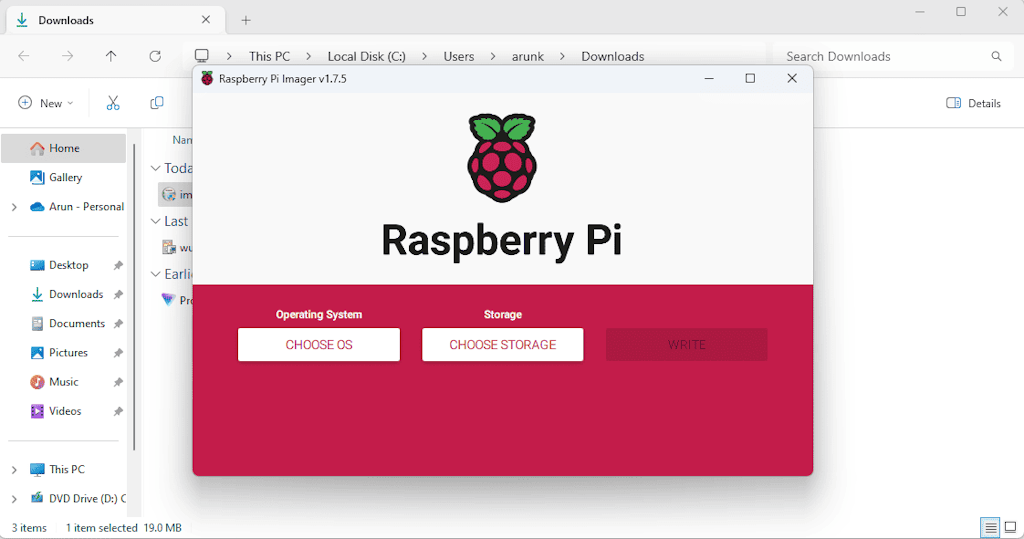Collapse the Last week file group
Viewport: 1024px width, 539px height.
tap(155, 221)
